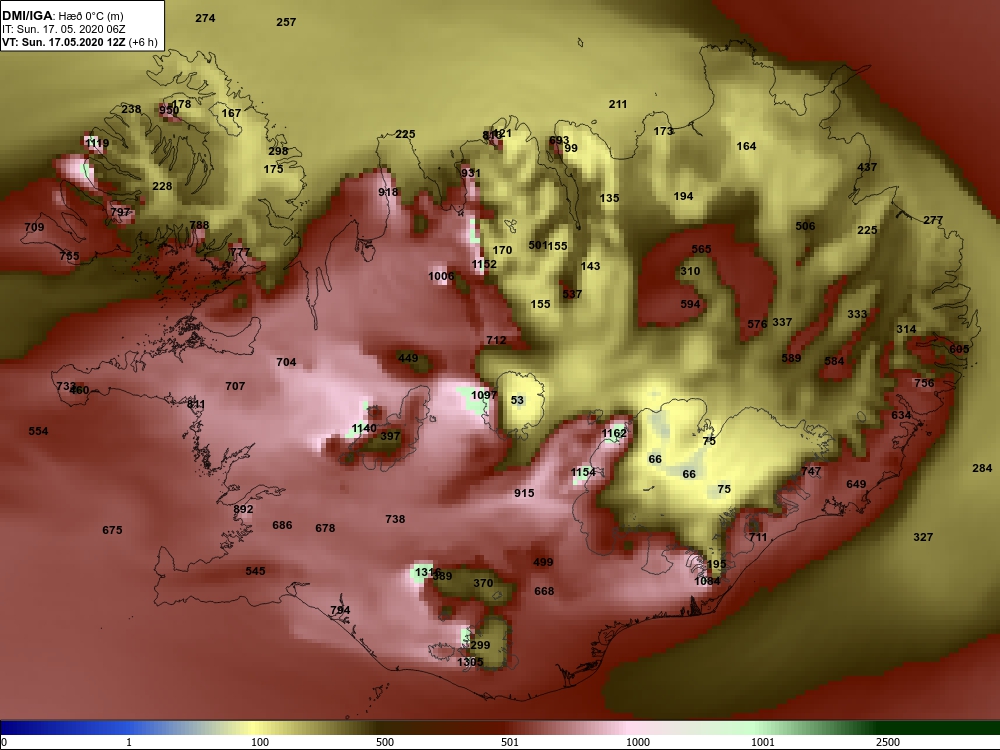Click map value '327'
Image resolution: width=1000 pixels, height=750 pixels.
coord(923,538)
